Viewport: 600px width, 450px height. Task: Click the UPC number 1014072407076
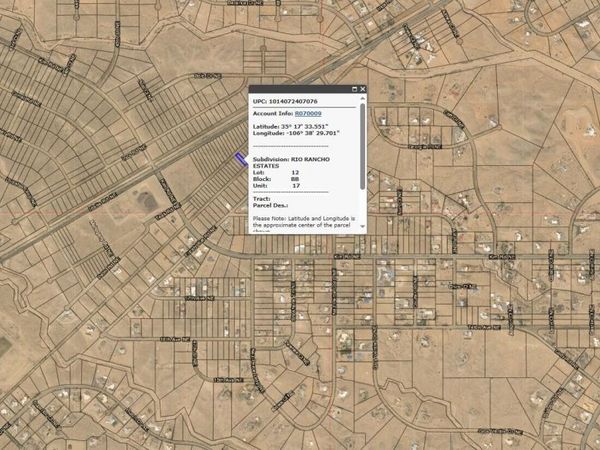[x=294, y=101]
